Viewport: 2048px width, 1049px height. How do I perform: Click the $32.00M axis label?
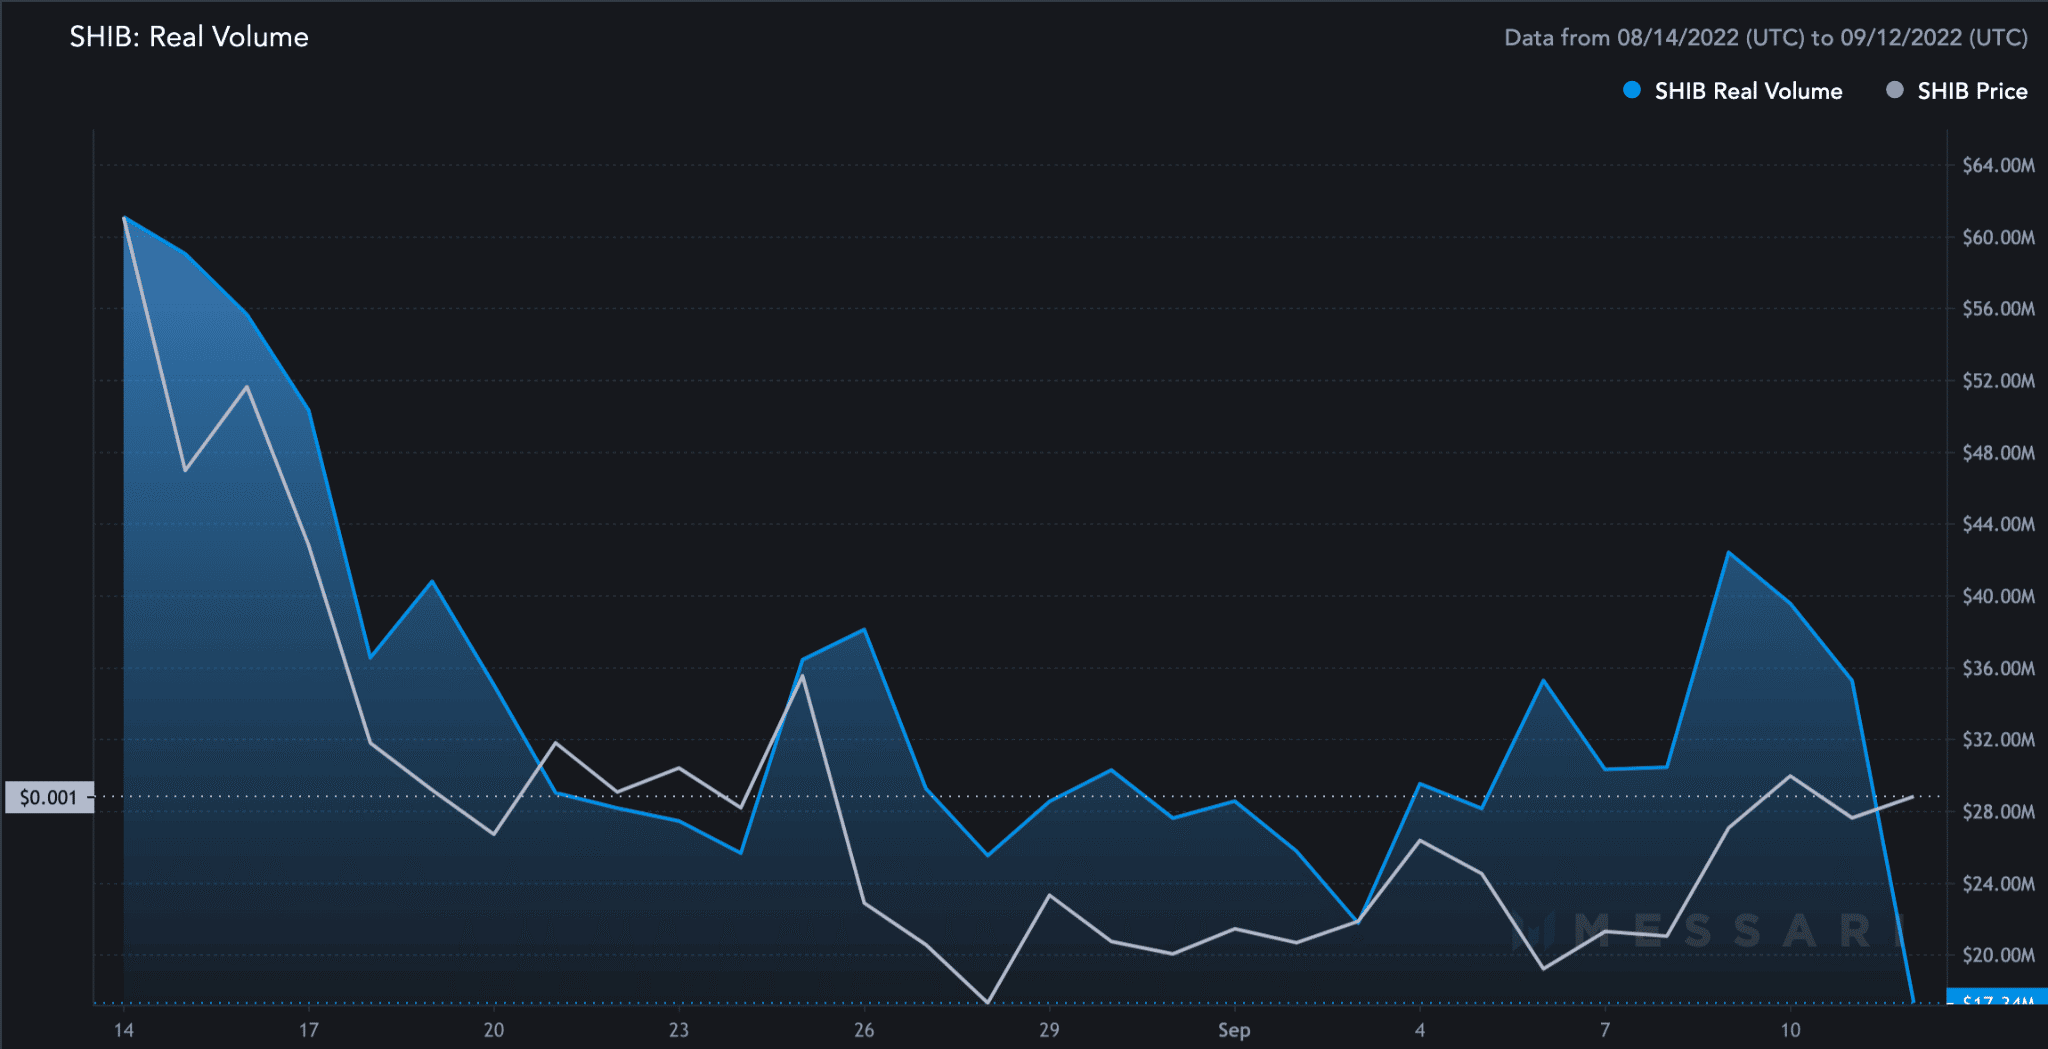coord(1998,740)
